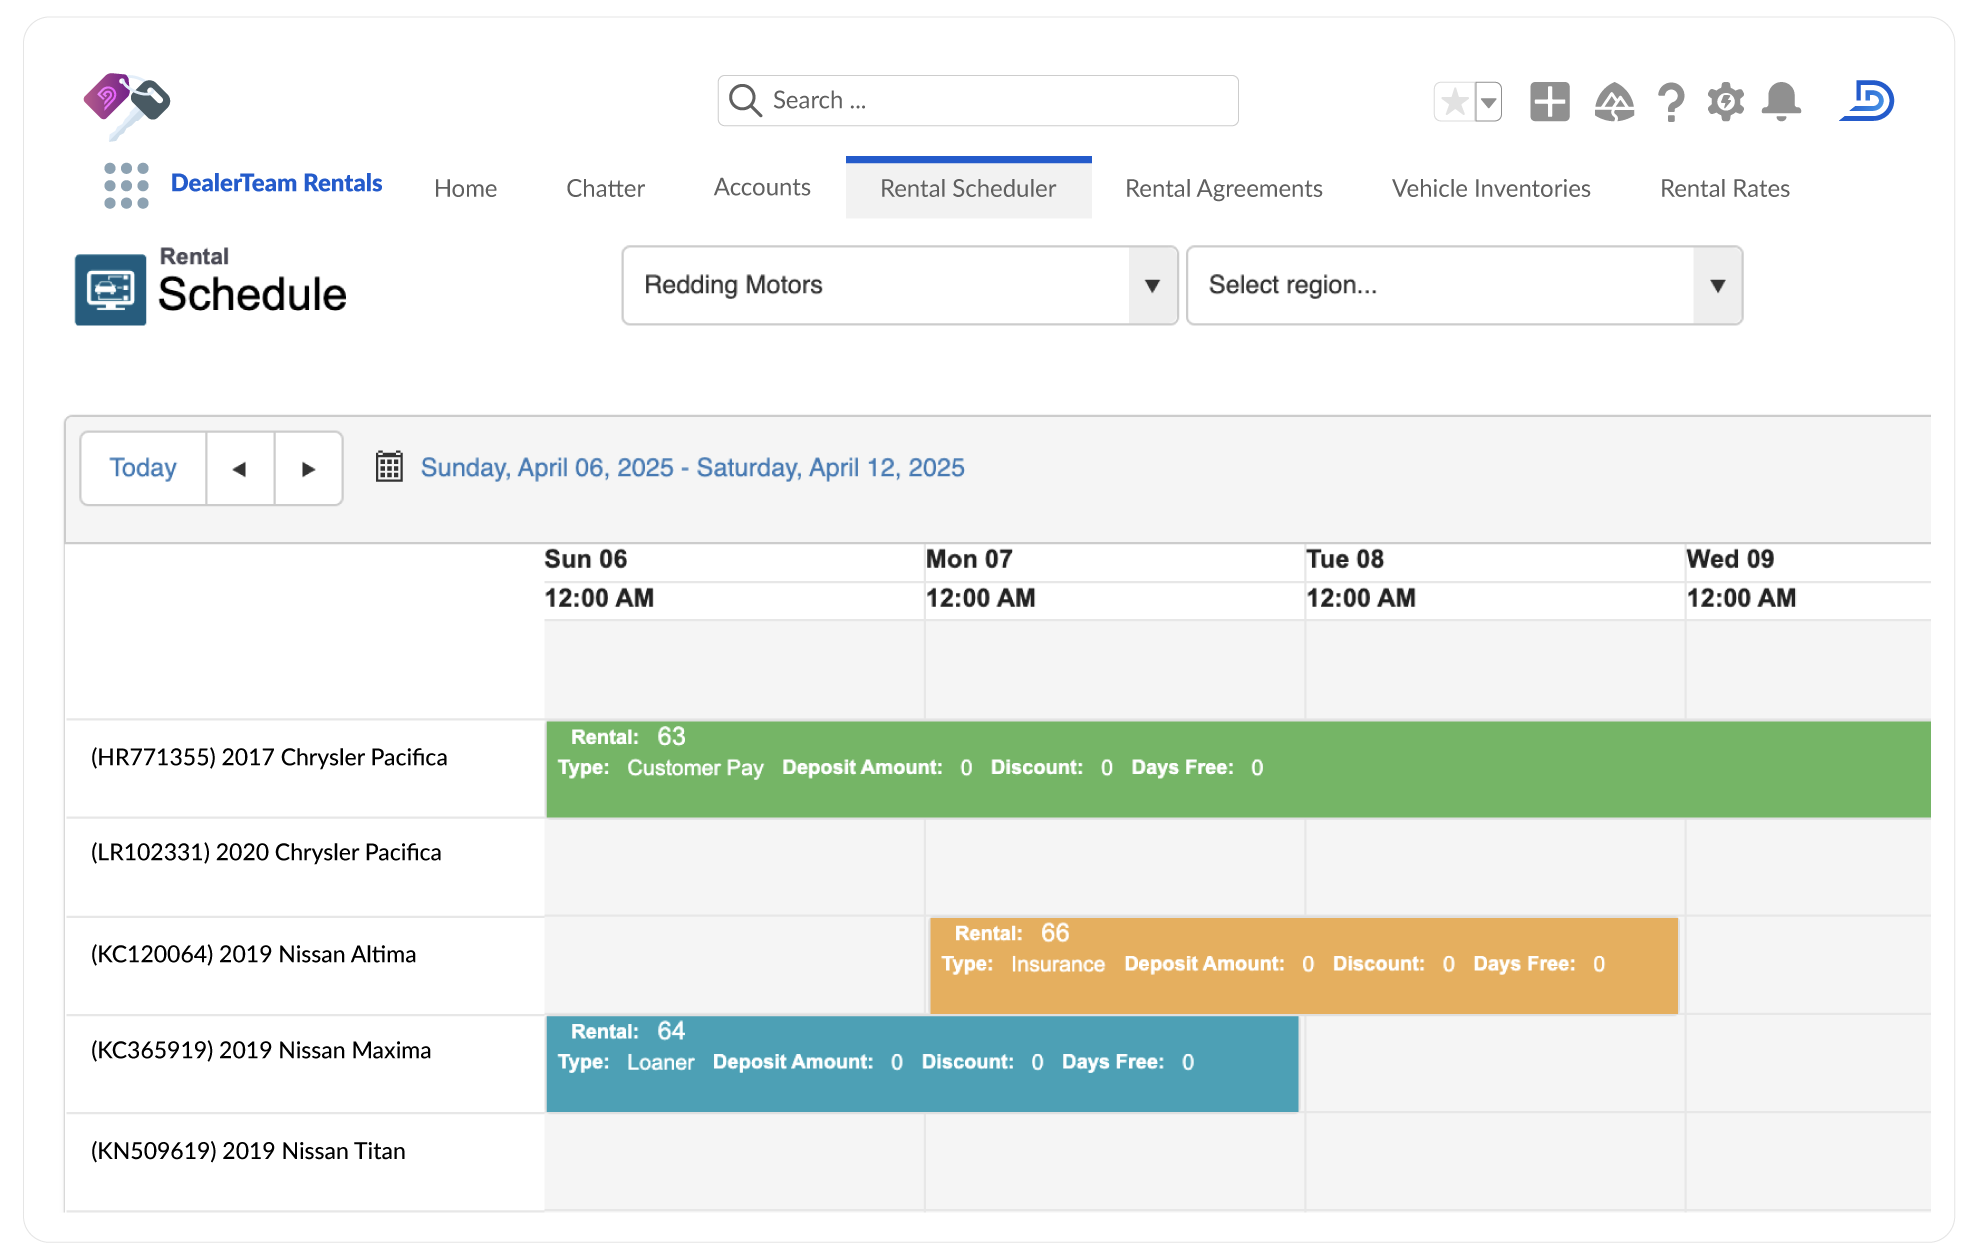Viewport: 1974px width, 1252px height.
Task: Click the Sun 06 column header
Action: click(585, 559)
